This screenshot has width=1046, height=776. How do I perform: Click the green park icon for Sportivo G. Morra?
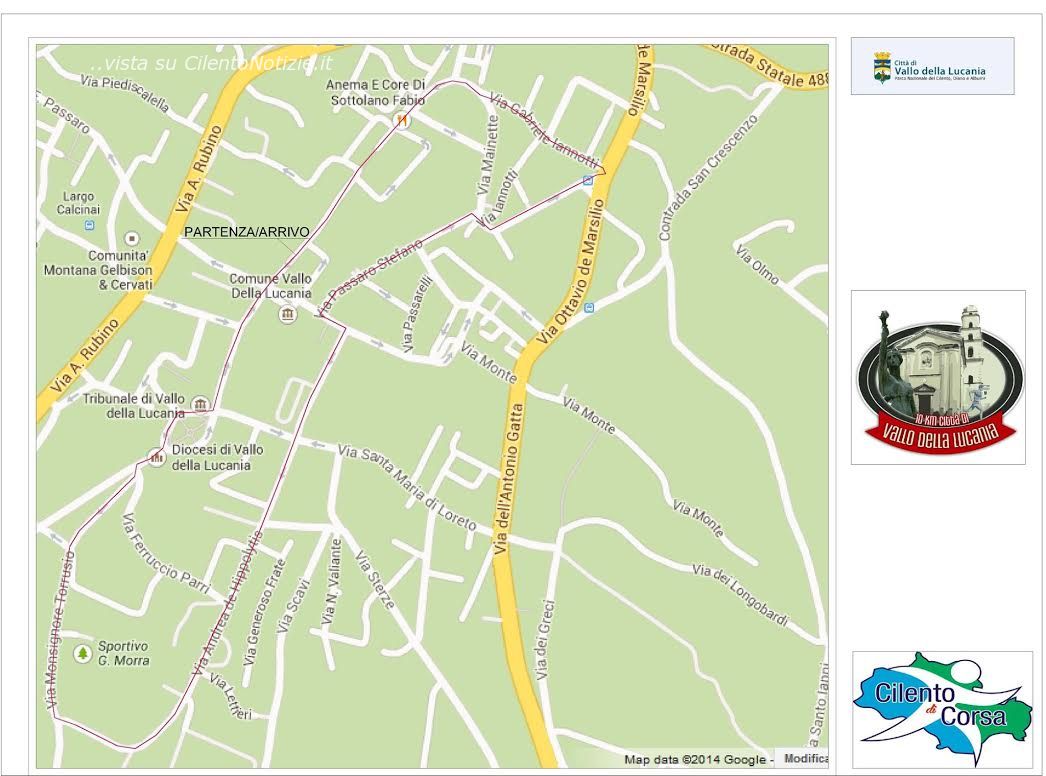click(x=81, y=653)
